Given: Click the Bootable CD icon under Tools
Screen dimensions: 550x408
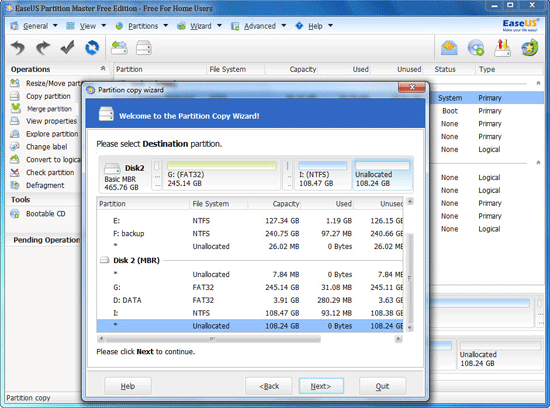Looking at the screenshot, I should pos(15,214).
